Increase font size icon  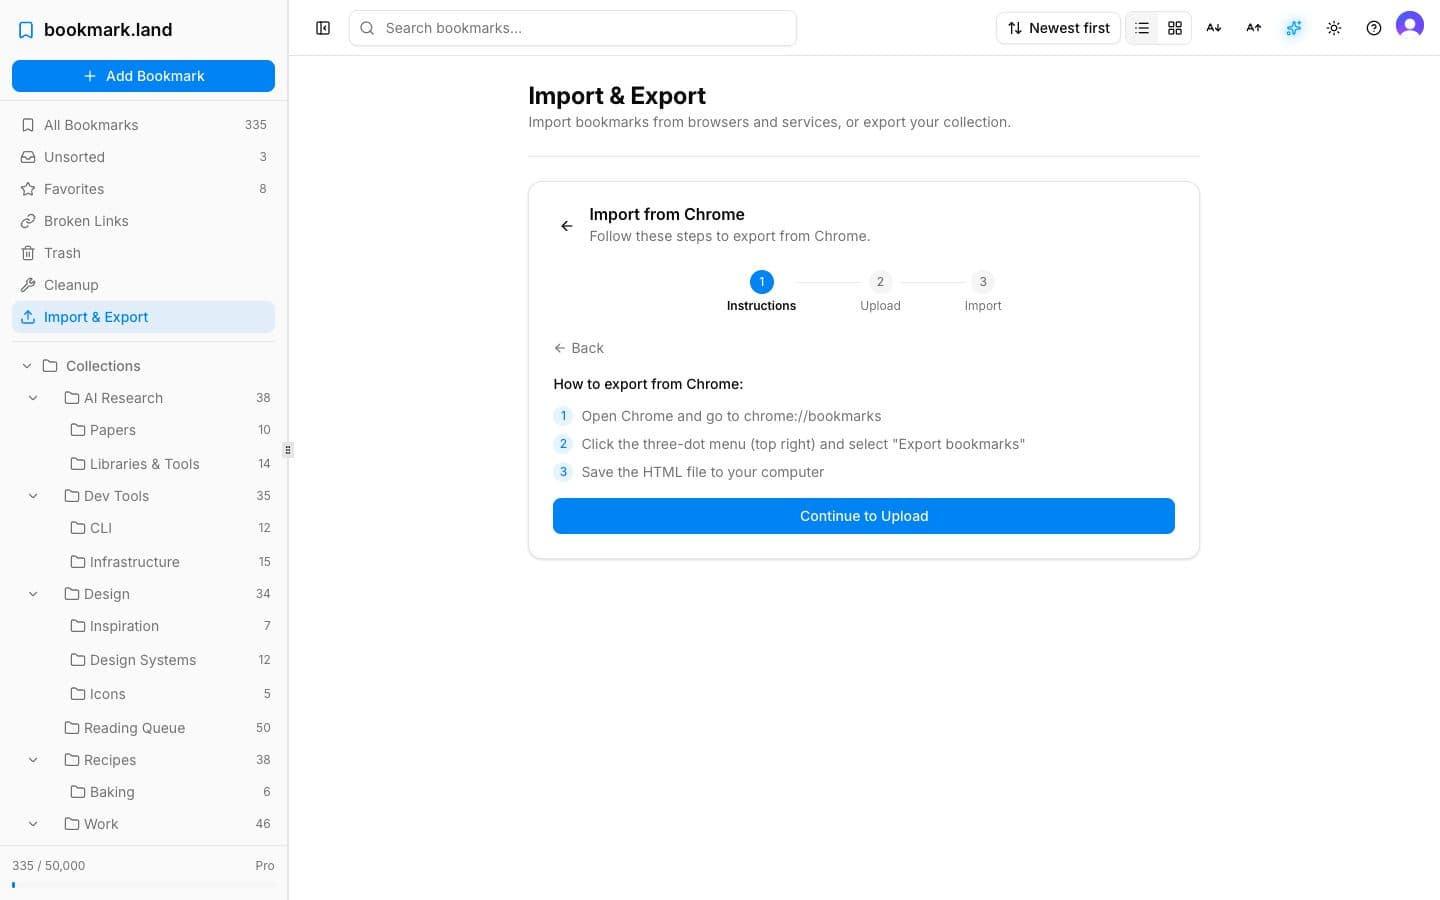(x=1254, y=28)
